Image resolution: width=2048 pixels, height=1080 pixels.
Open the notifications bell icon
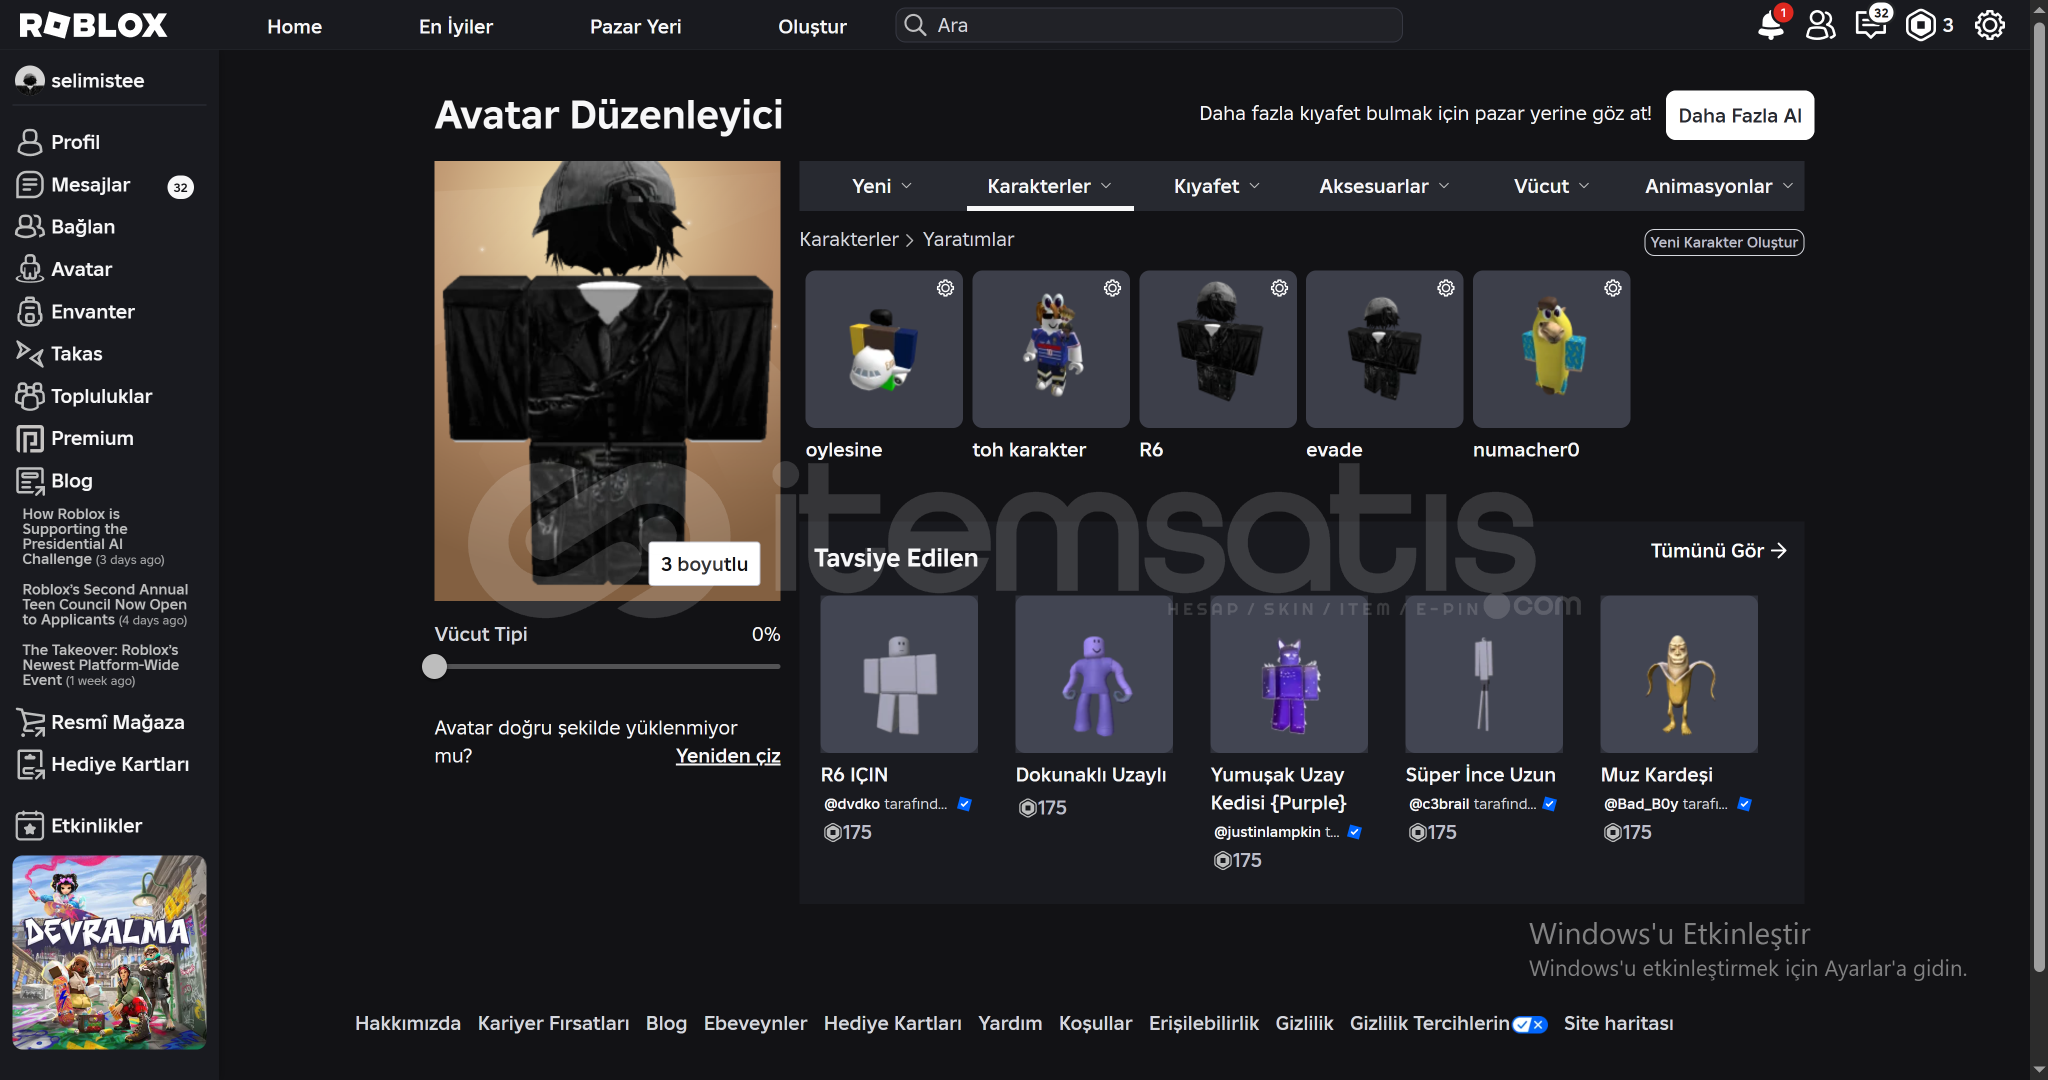tap(1771, 25)
